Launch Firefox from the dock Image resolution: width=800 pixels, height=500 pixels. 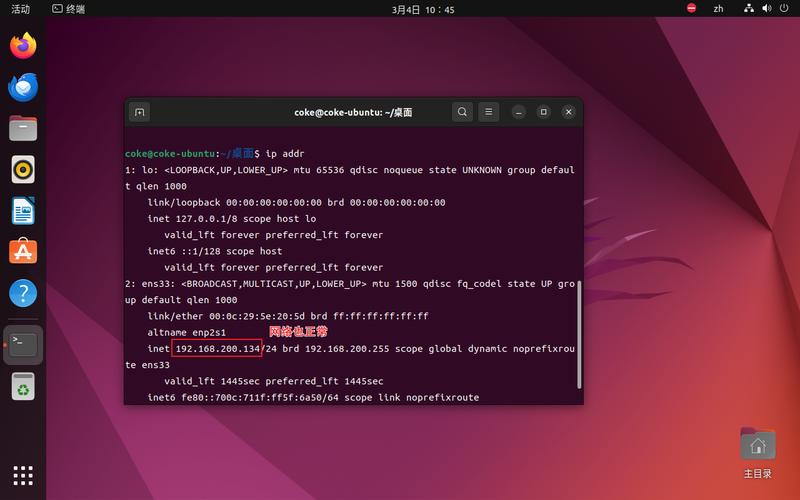tap(23, 46)
